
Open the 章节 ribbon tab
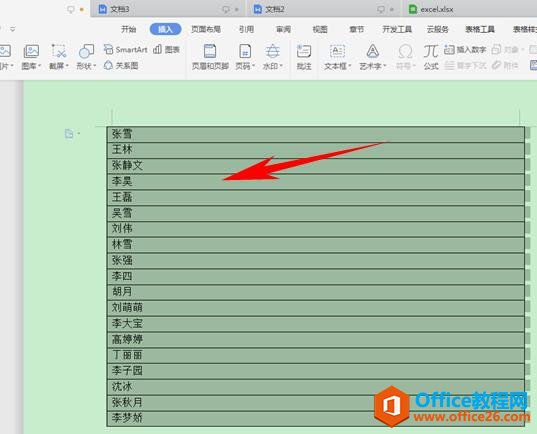(357, 29)
